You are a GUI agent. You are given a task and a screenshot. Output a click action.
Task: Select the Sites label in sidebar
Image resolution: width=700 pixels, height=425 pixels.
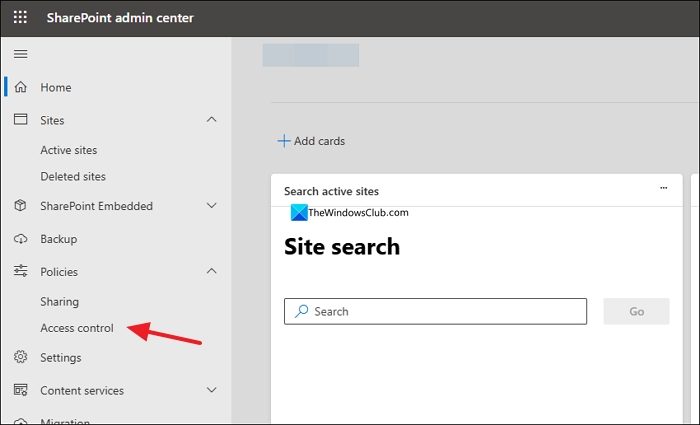pyautogui.click(x=52, y=121)
